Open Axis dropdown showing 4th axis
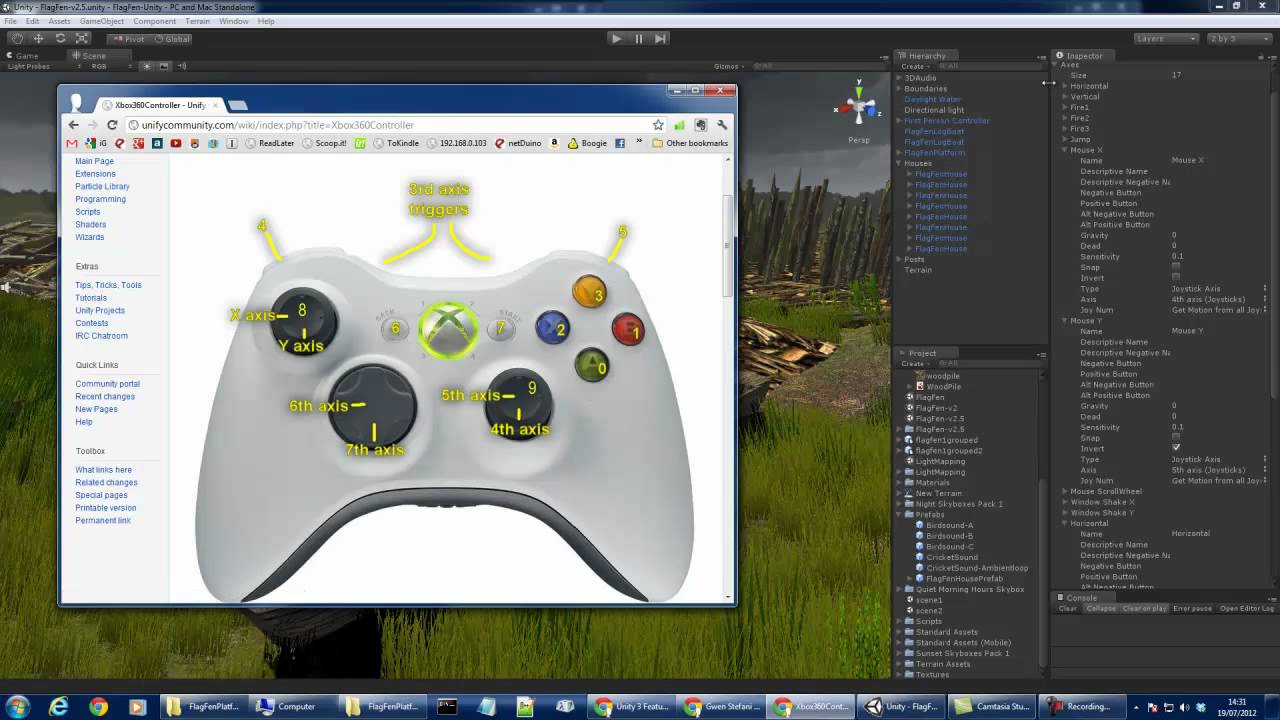The image size is (1280, 720). point(1221,299)
